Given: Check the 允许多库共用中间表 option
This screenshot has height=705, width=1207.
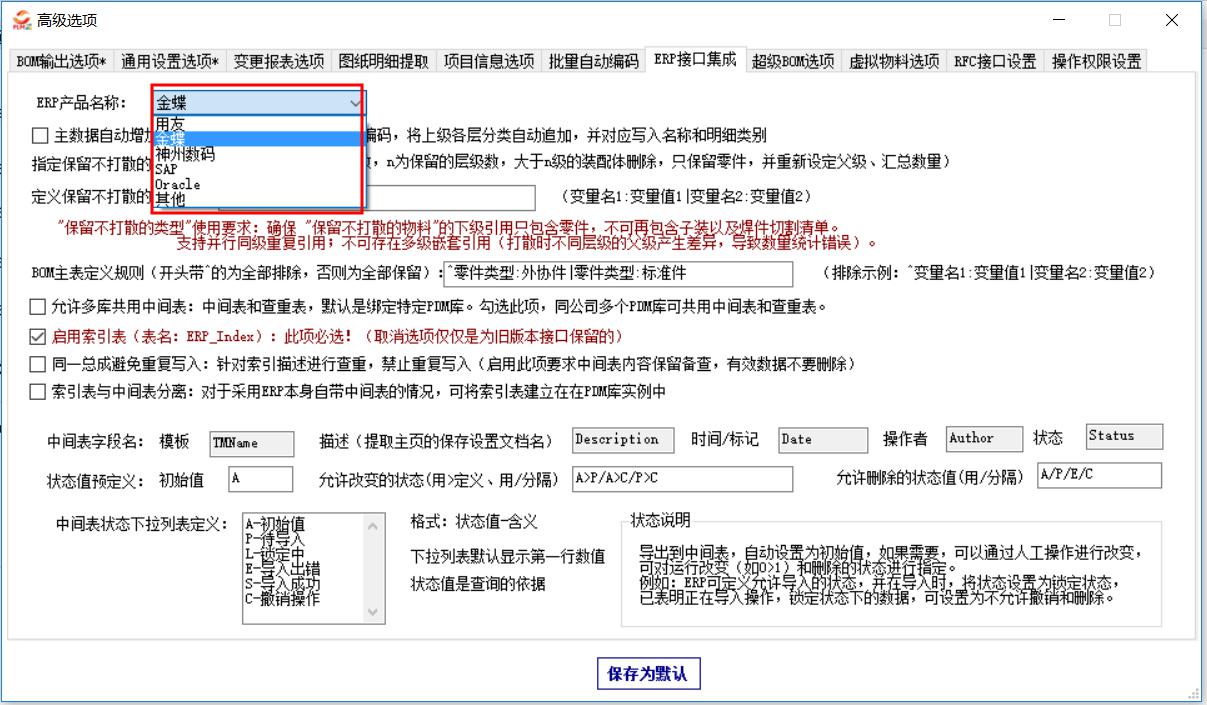Looking at the screenshot, I should 39,307.
